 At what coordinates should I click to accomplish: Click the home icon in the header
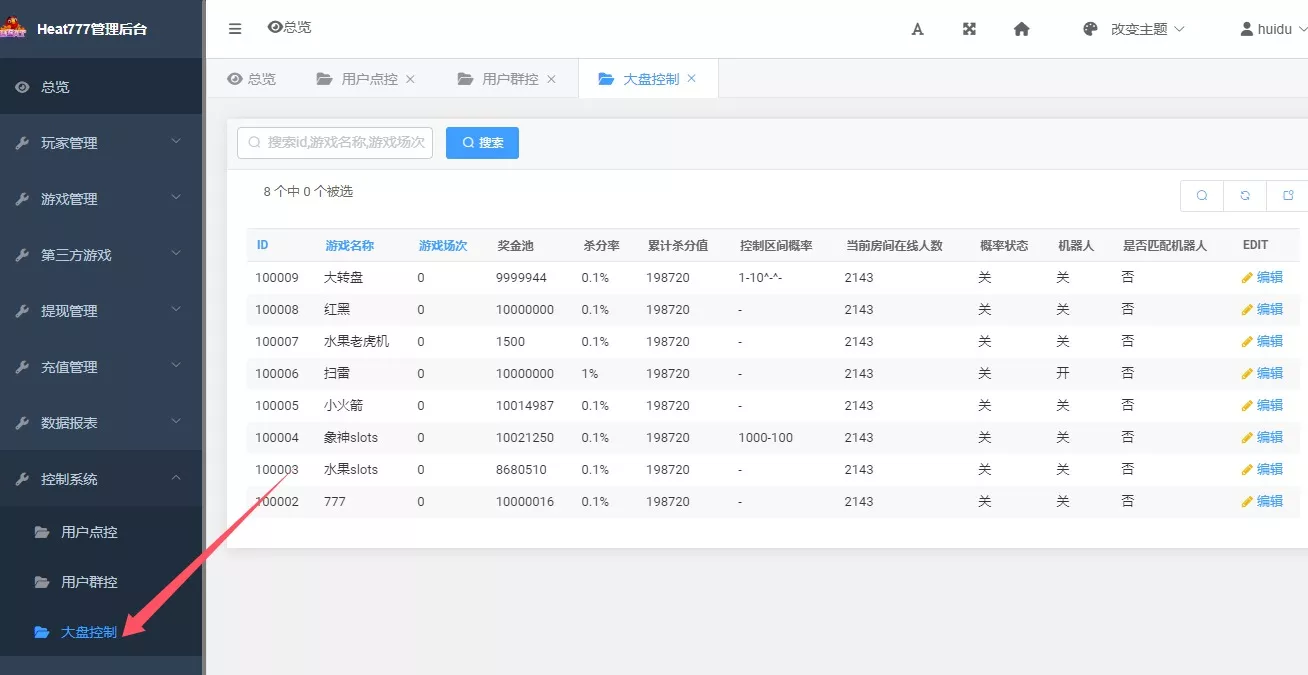tap(1020, 29)
